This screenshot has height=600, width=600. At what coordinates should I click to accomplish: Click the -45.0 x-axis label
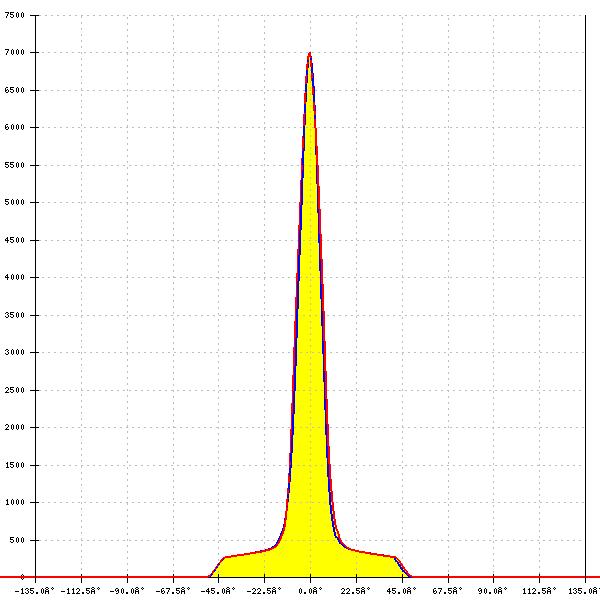[218, 591]
